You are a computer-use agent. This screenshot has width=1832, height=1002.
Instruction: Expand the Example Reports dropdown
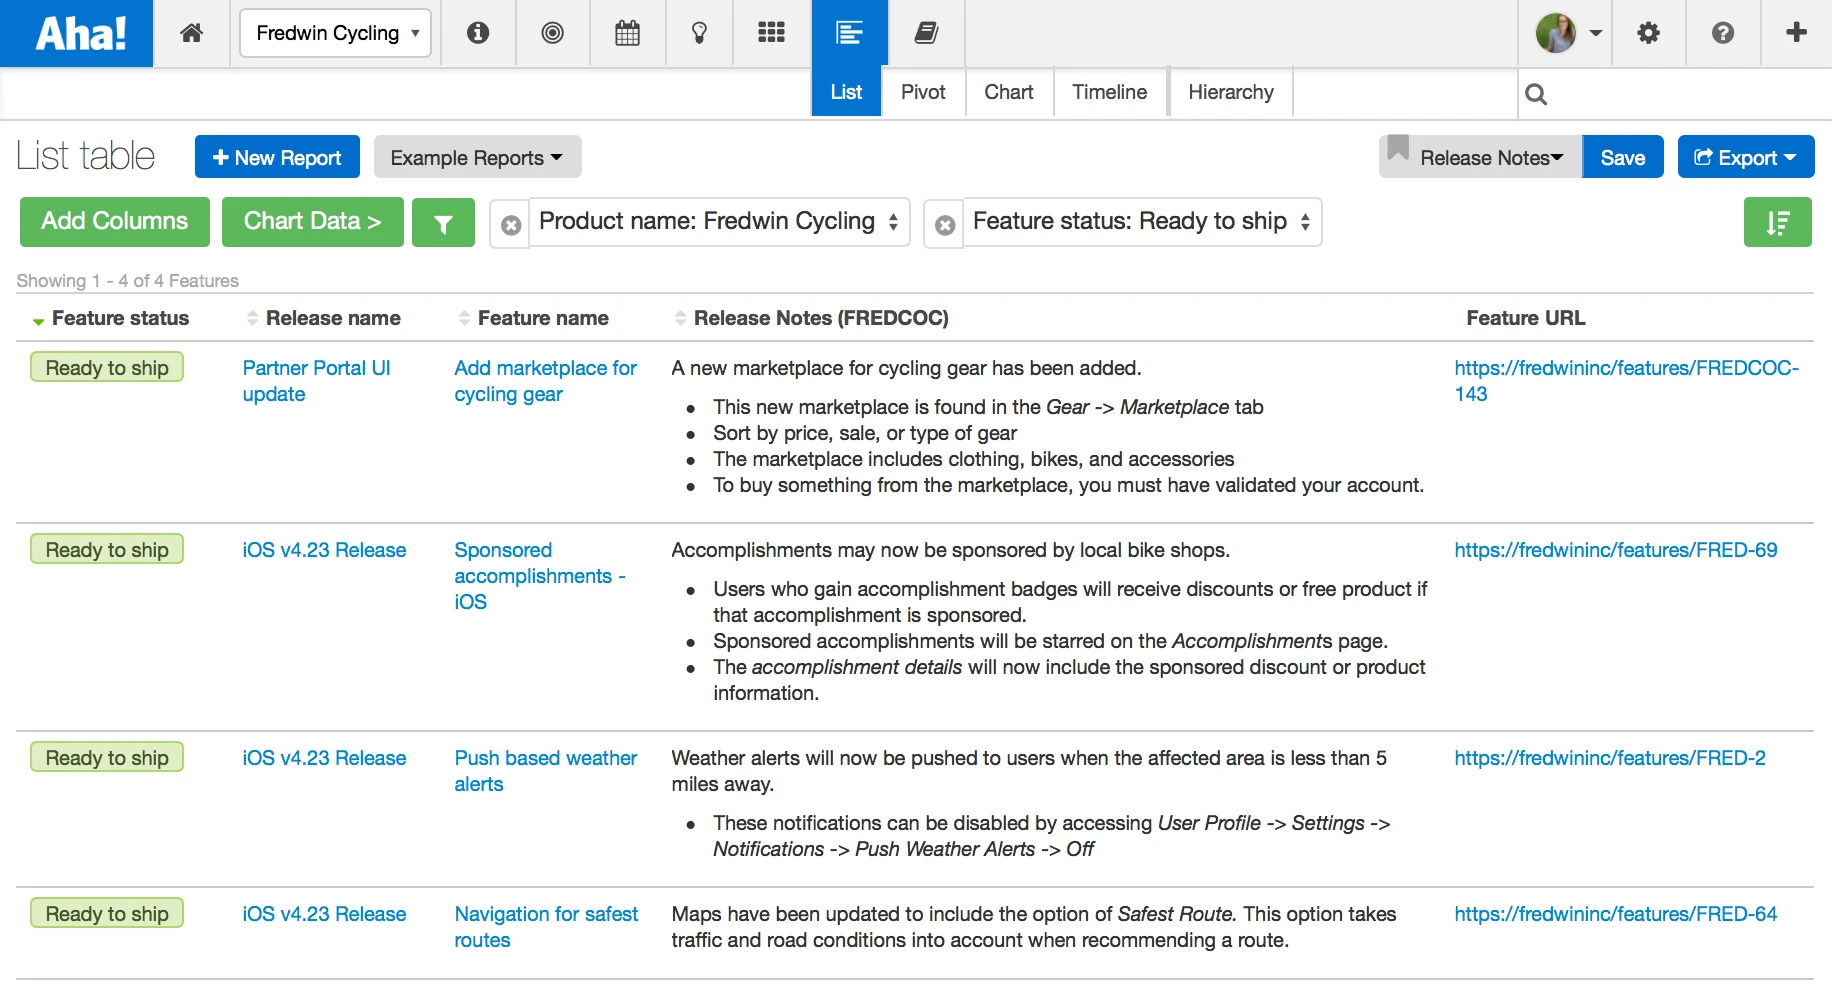click(477, 158)
